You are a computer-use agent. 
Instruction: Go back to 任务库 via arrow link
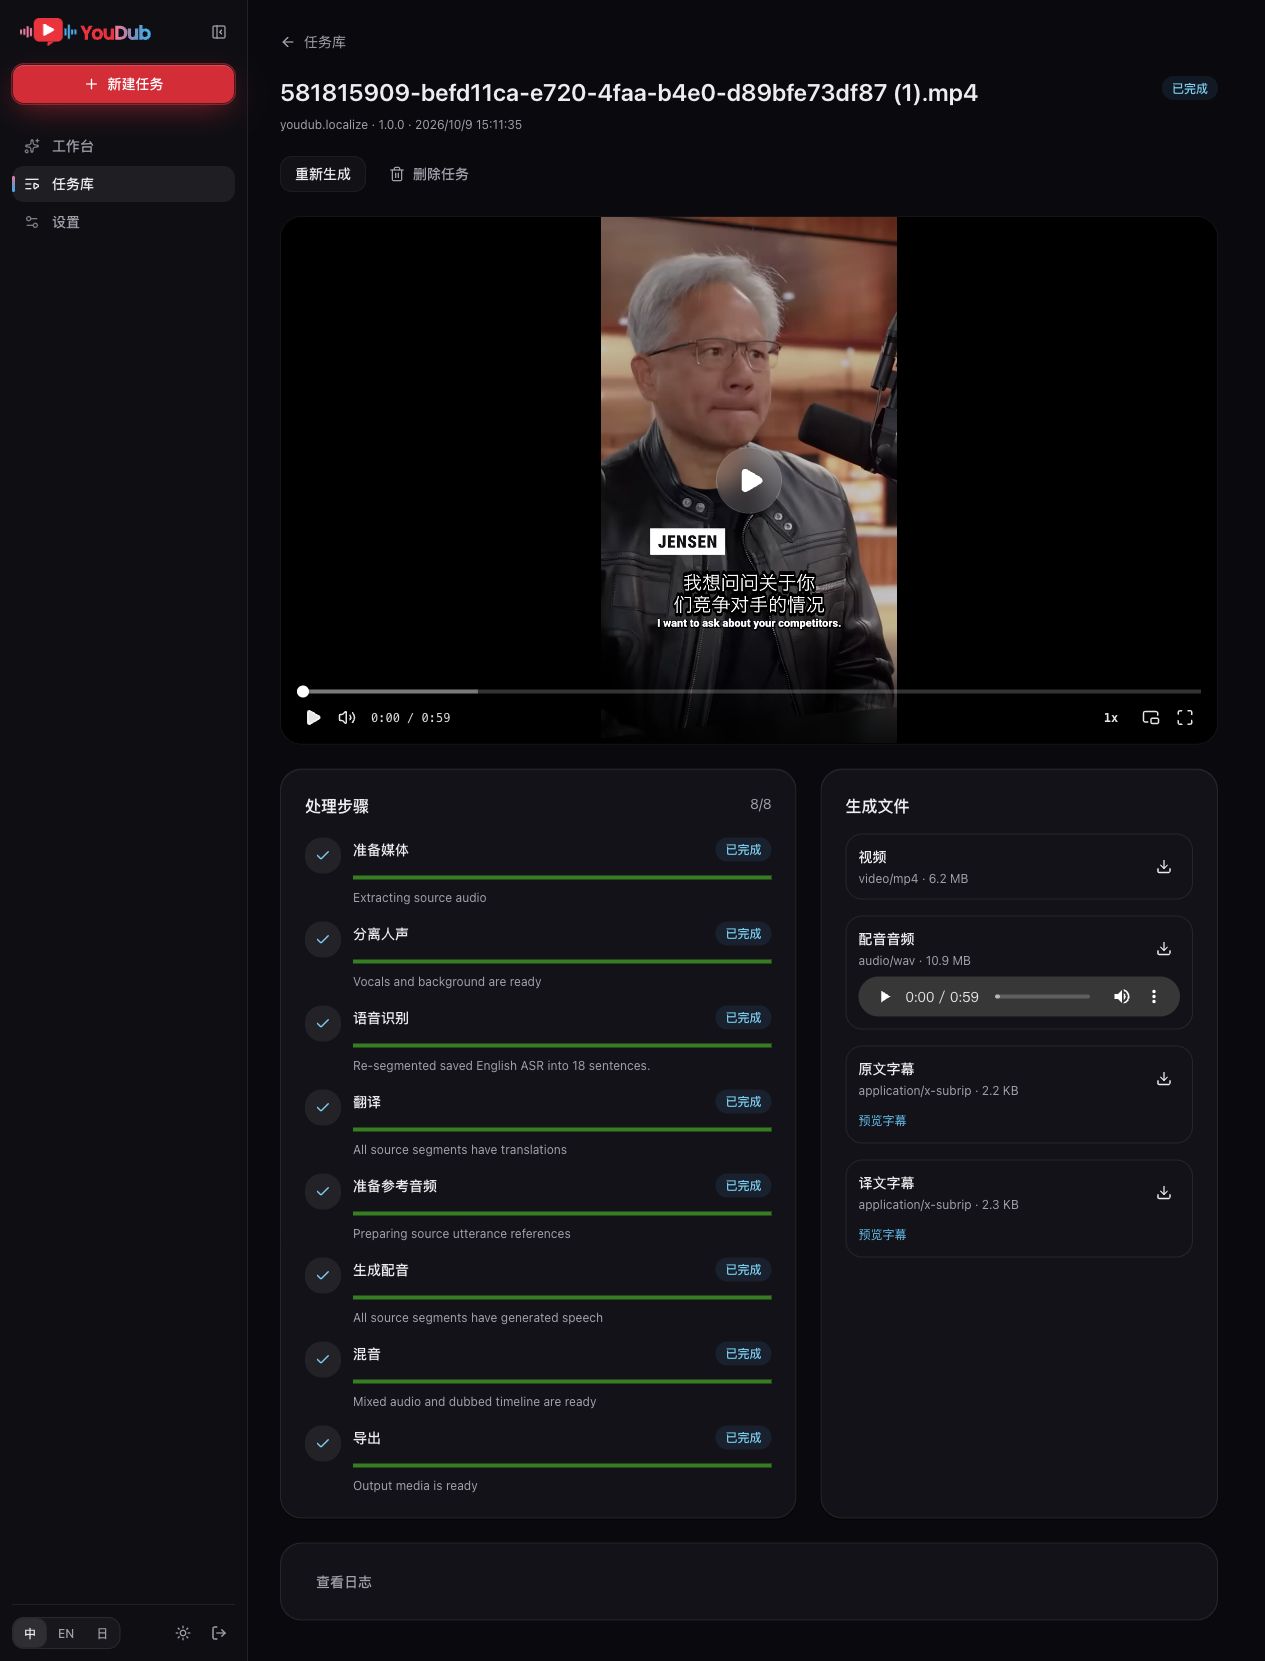[x=313, y=42]
